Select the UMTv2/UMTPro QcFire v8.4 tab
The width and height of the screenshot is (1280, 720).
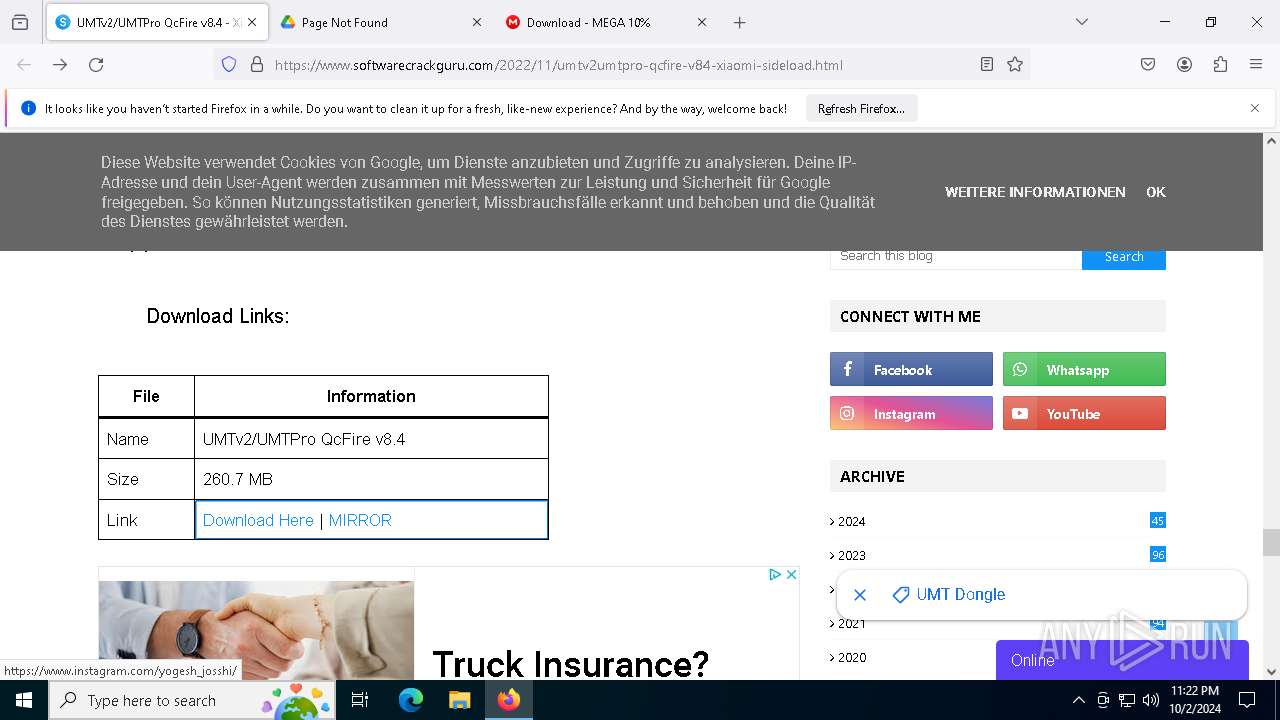(157, 22)
